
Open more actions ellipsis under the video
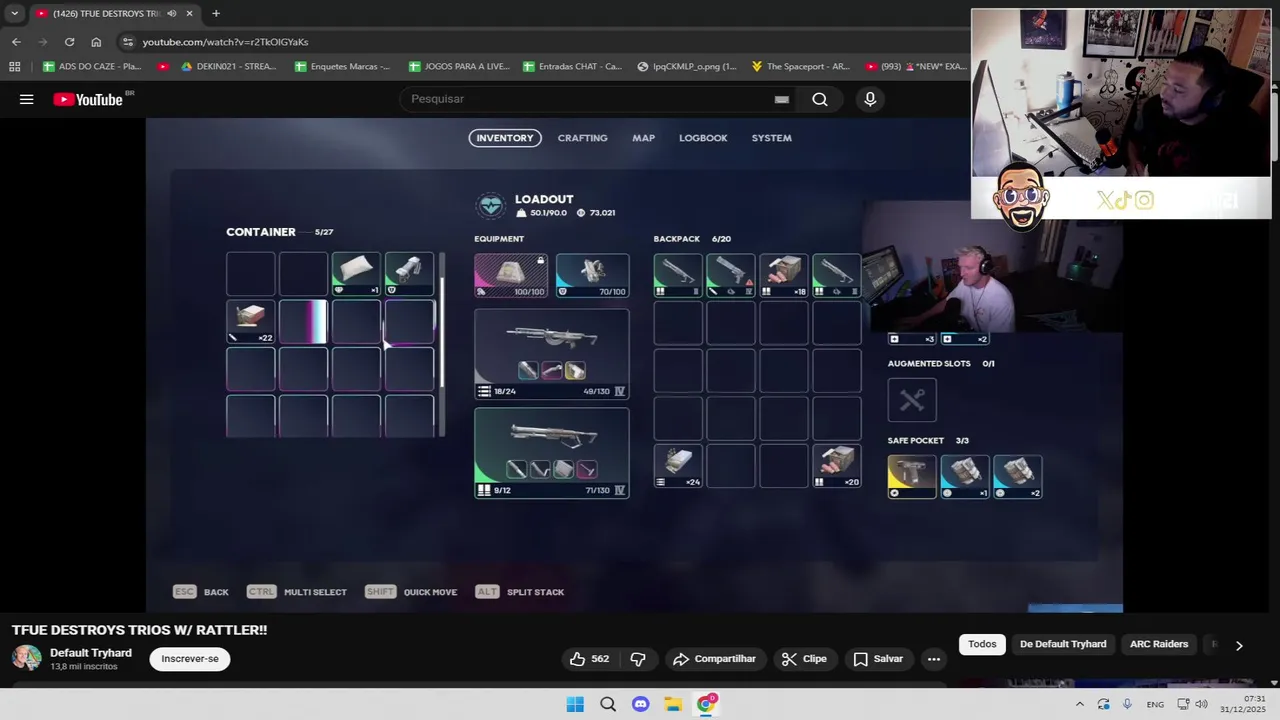point(934,659)
